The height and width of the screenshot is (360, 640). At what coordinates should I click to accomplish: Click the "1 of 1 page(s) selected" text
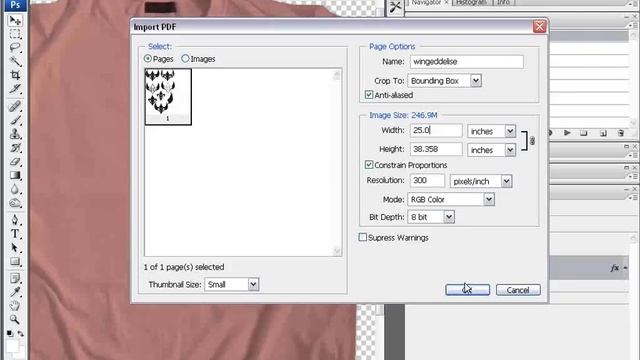[x=184, y=267]
